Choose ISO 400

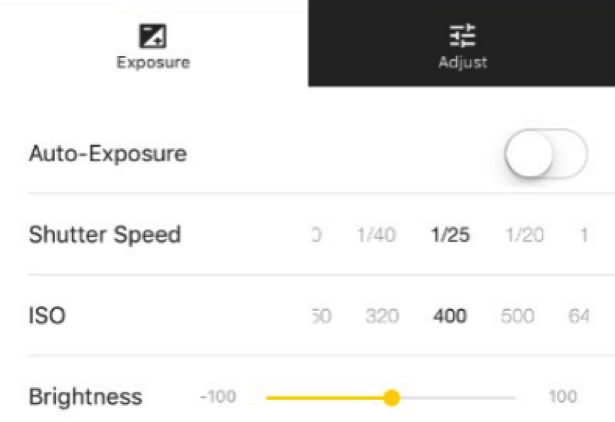pos(450,316)
